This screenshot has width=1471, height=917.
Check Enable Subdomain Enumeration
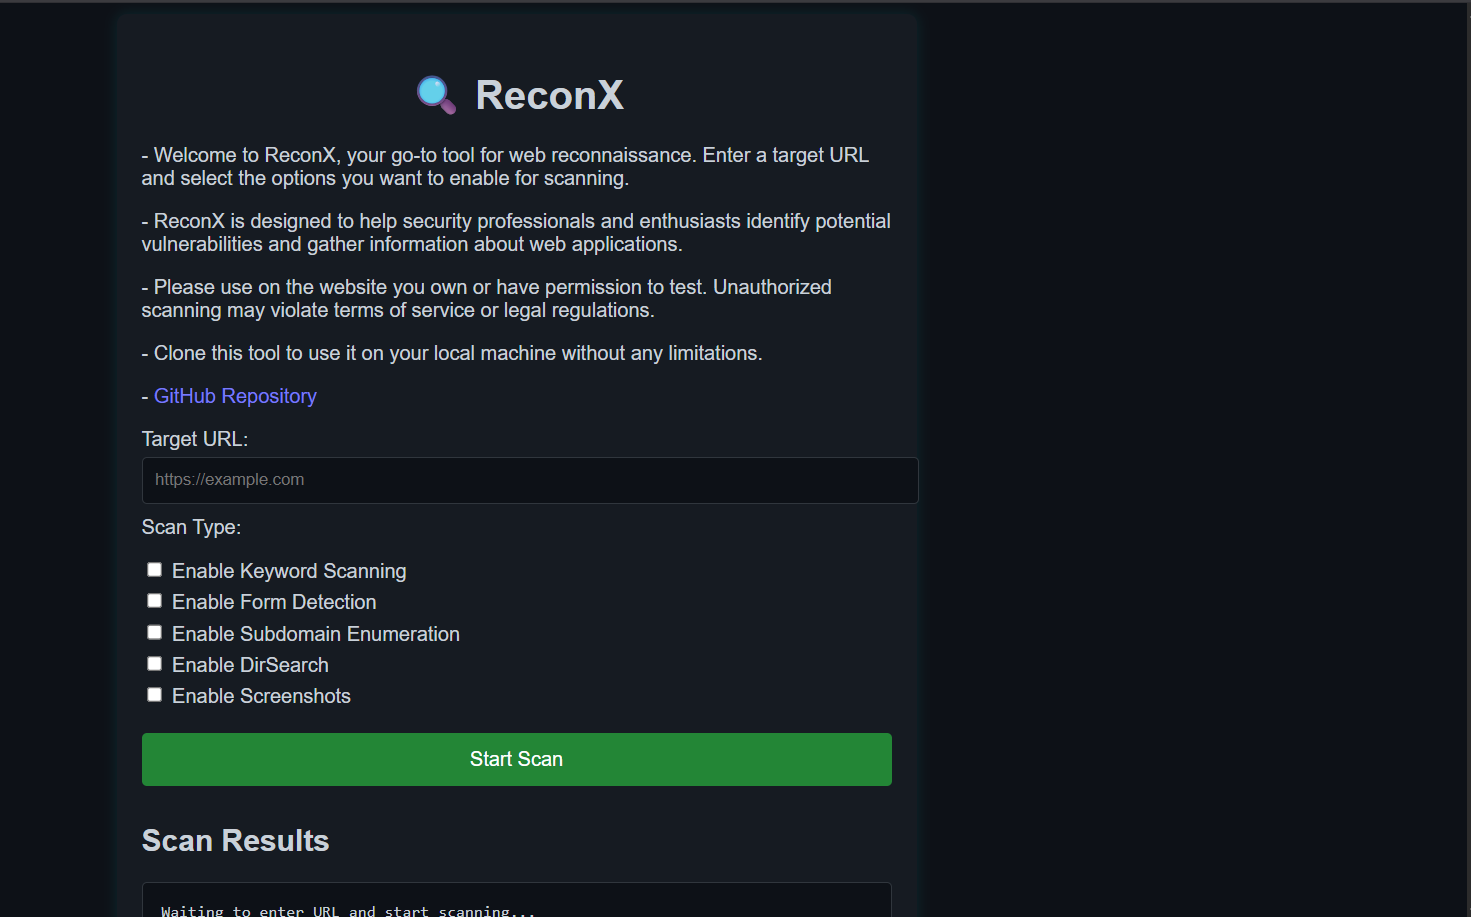click(154, 632)
